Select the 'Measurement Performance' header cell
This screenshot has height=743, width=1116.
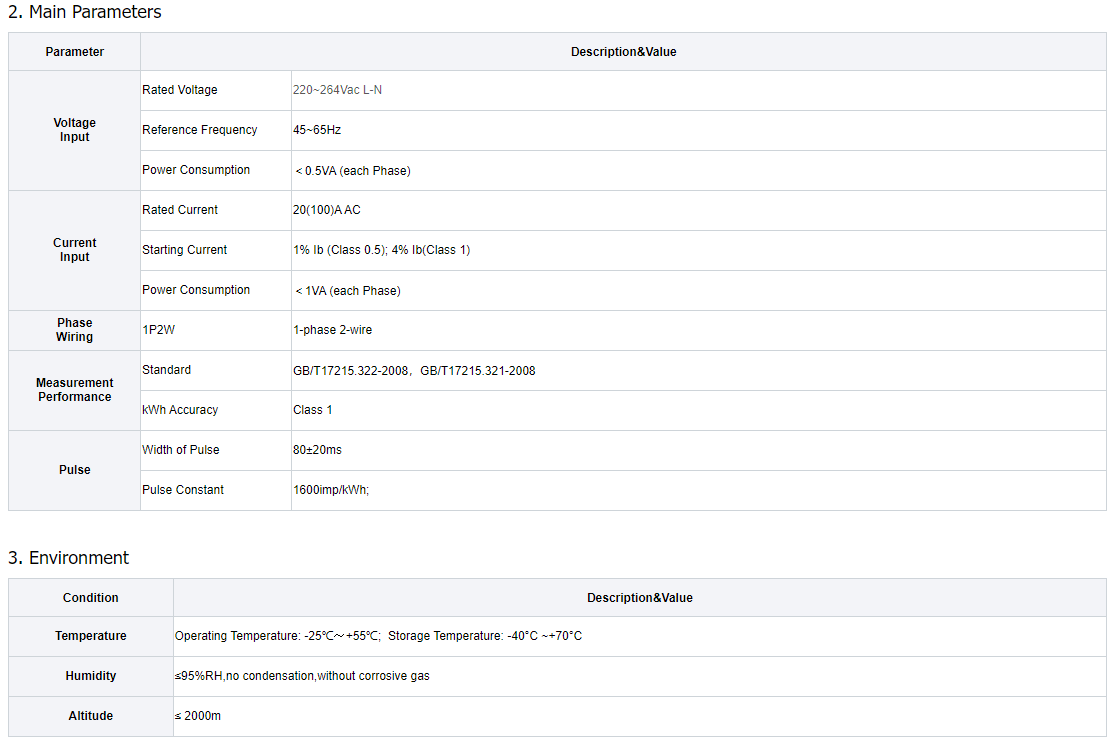[x=75, y=390]
